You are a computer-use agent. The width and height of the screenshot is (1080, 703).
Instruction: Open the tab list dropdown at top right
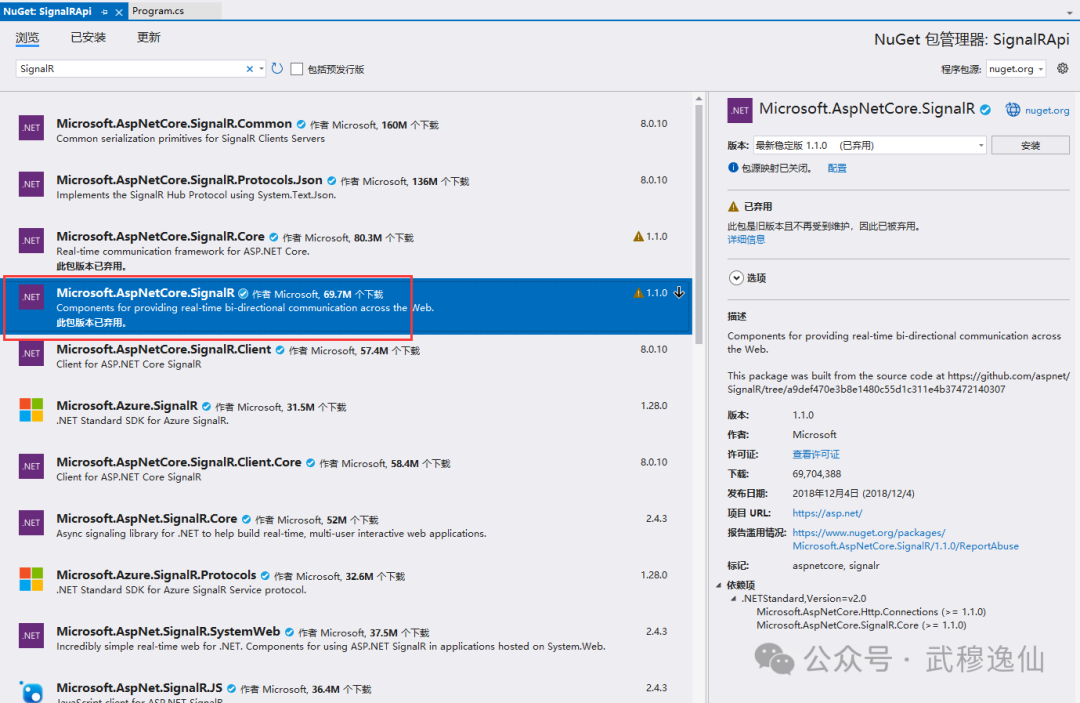click(x=1069, y=12)
